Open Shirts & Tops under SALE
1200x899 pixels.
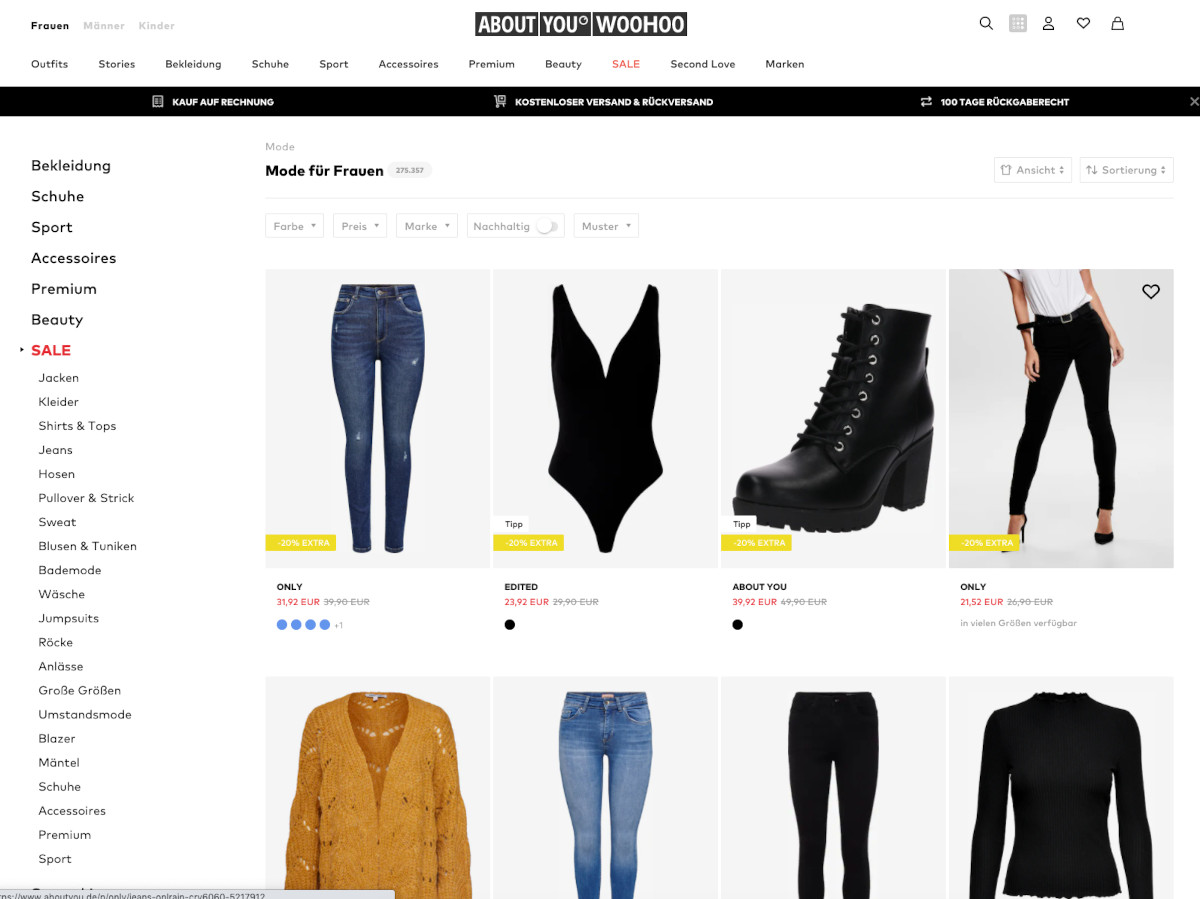point(77,426)
